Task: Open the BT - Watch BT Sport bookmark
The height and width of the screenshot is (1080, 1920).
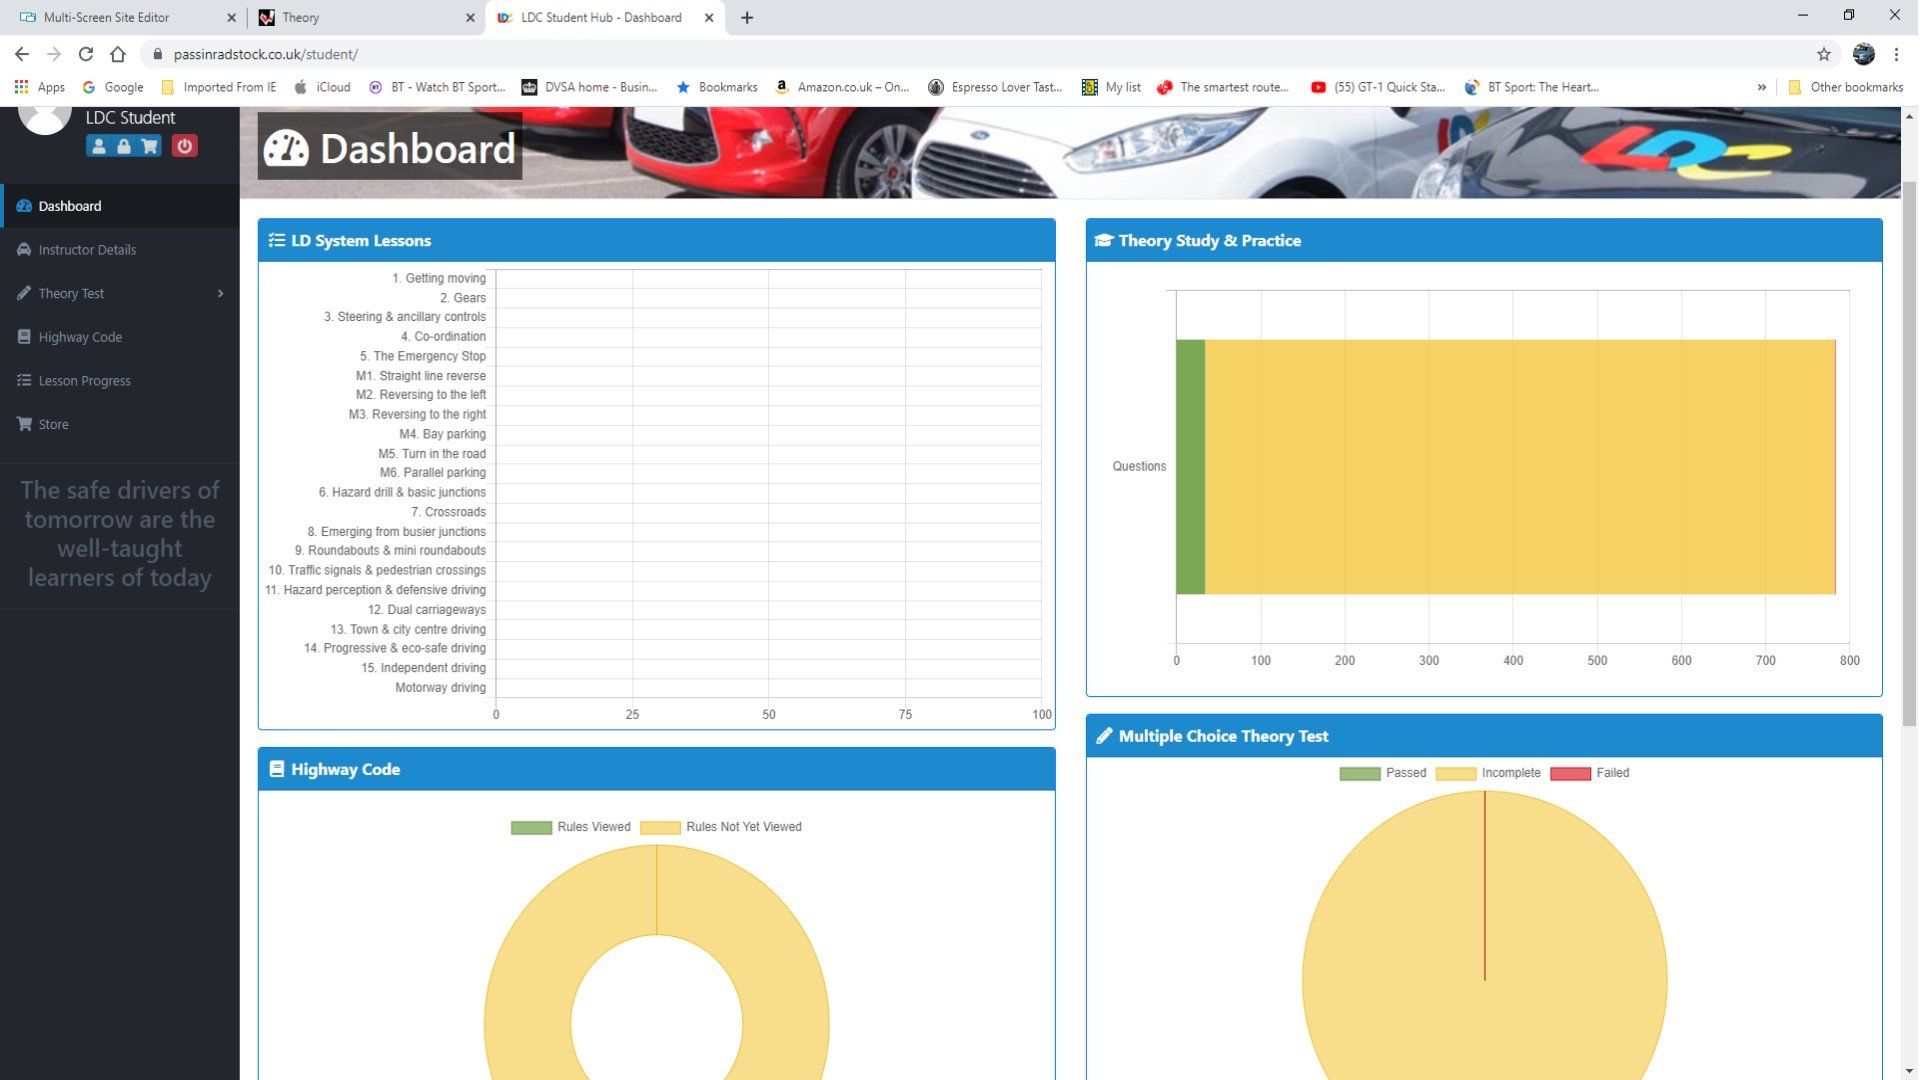Action: click(x=437, y=87)
